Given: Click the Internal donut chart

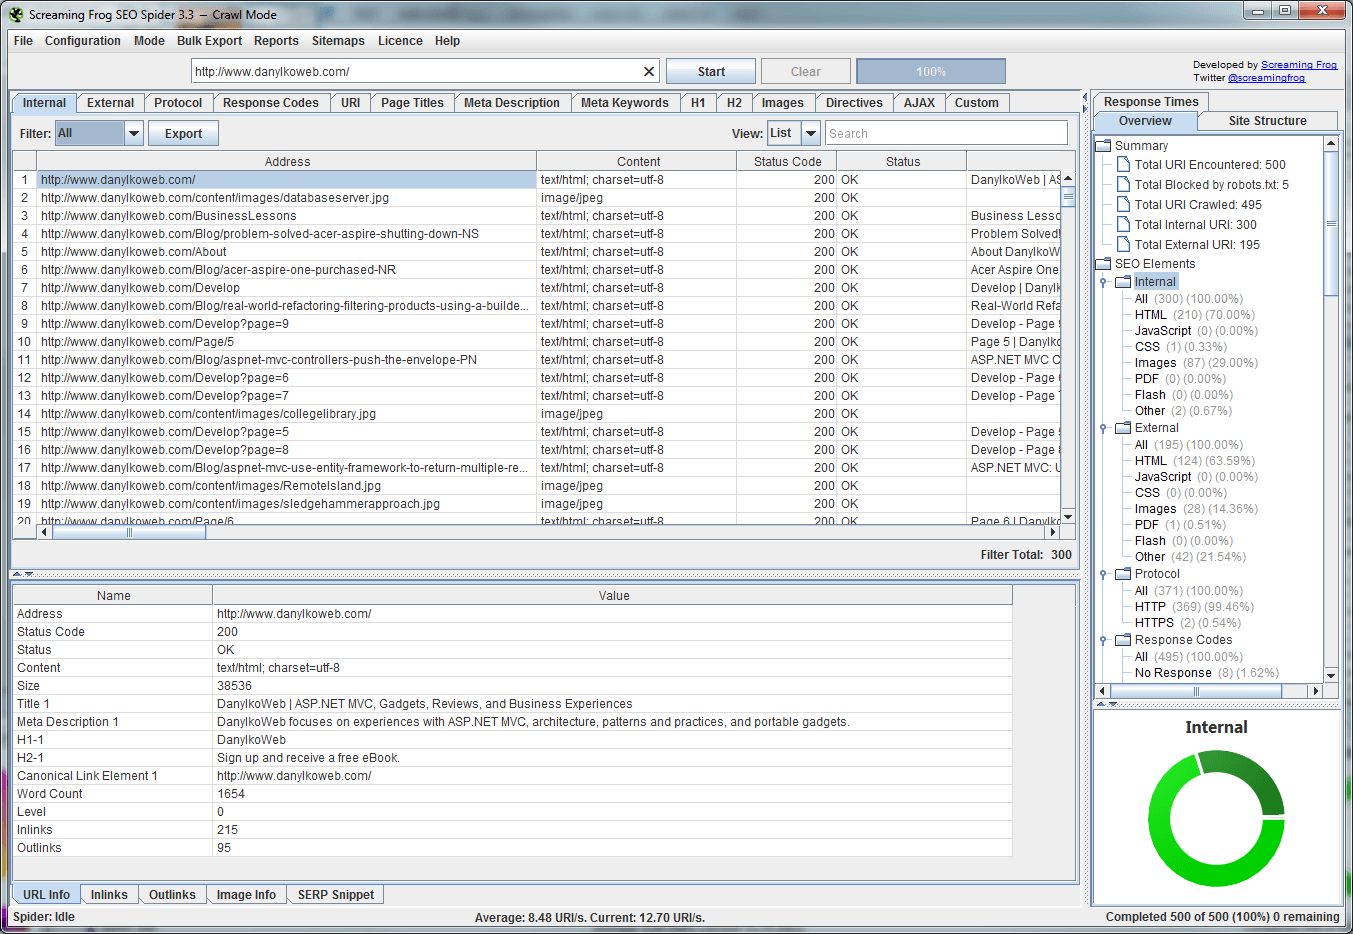Looking at the screenshot, I should pos(1216,819).
